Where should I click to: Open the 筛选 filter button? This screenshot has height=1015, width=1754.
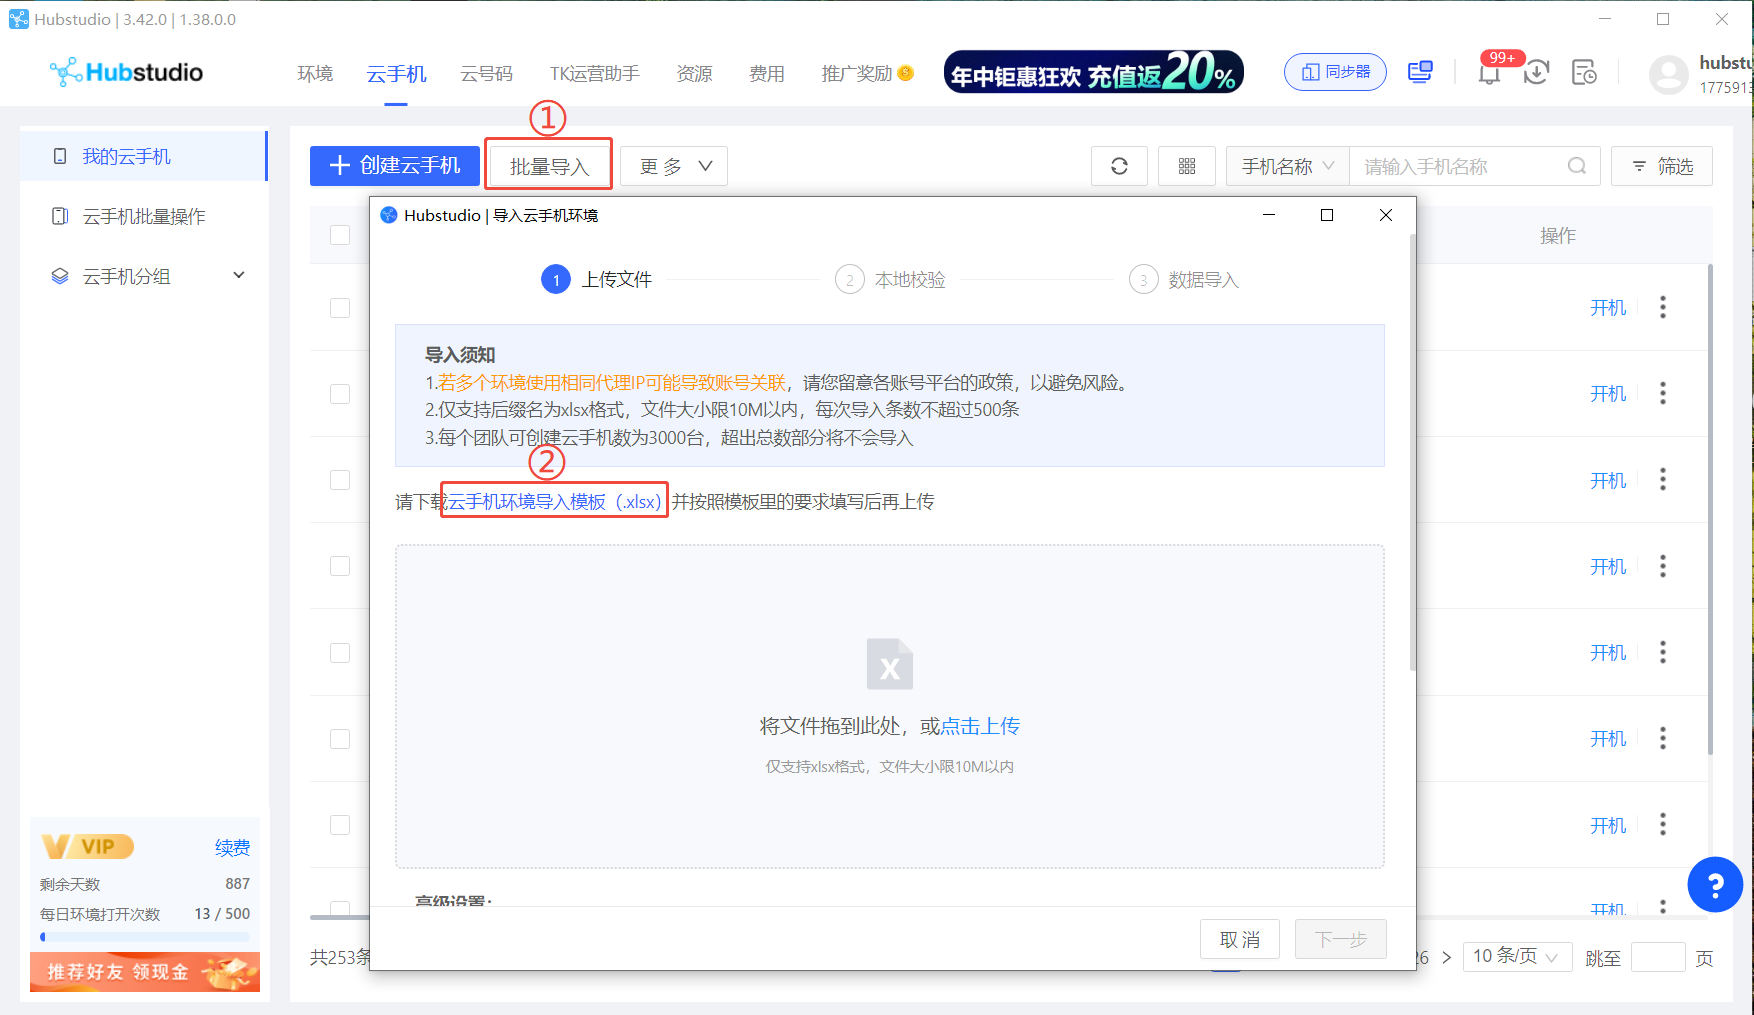coord(1662,166)
